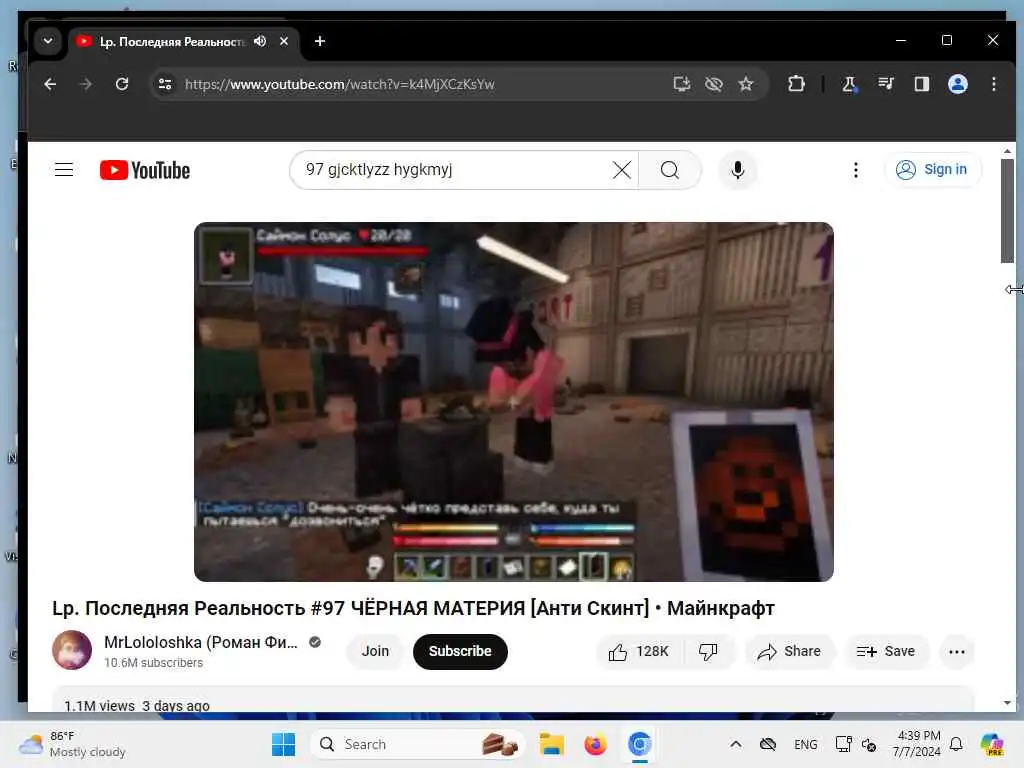Show hidden tray icons chevron
This screenshot has width=1024, height=768.
[x=735, y=744]
